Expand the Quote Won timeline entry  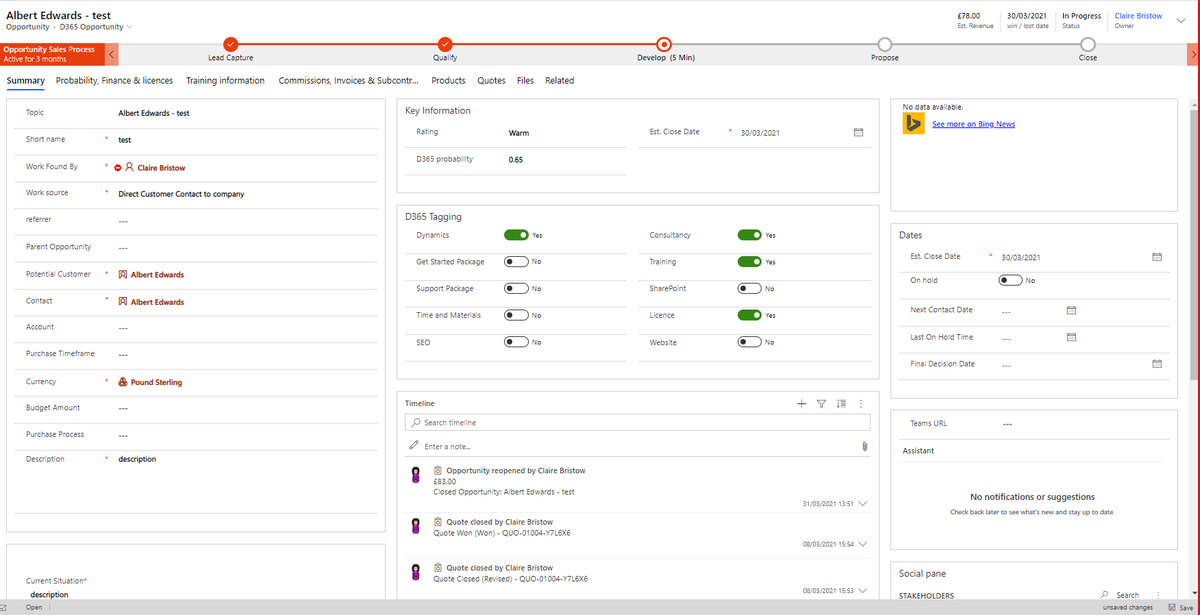(x=863, y=544)
